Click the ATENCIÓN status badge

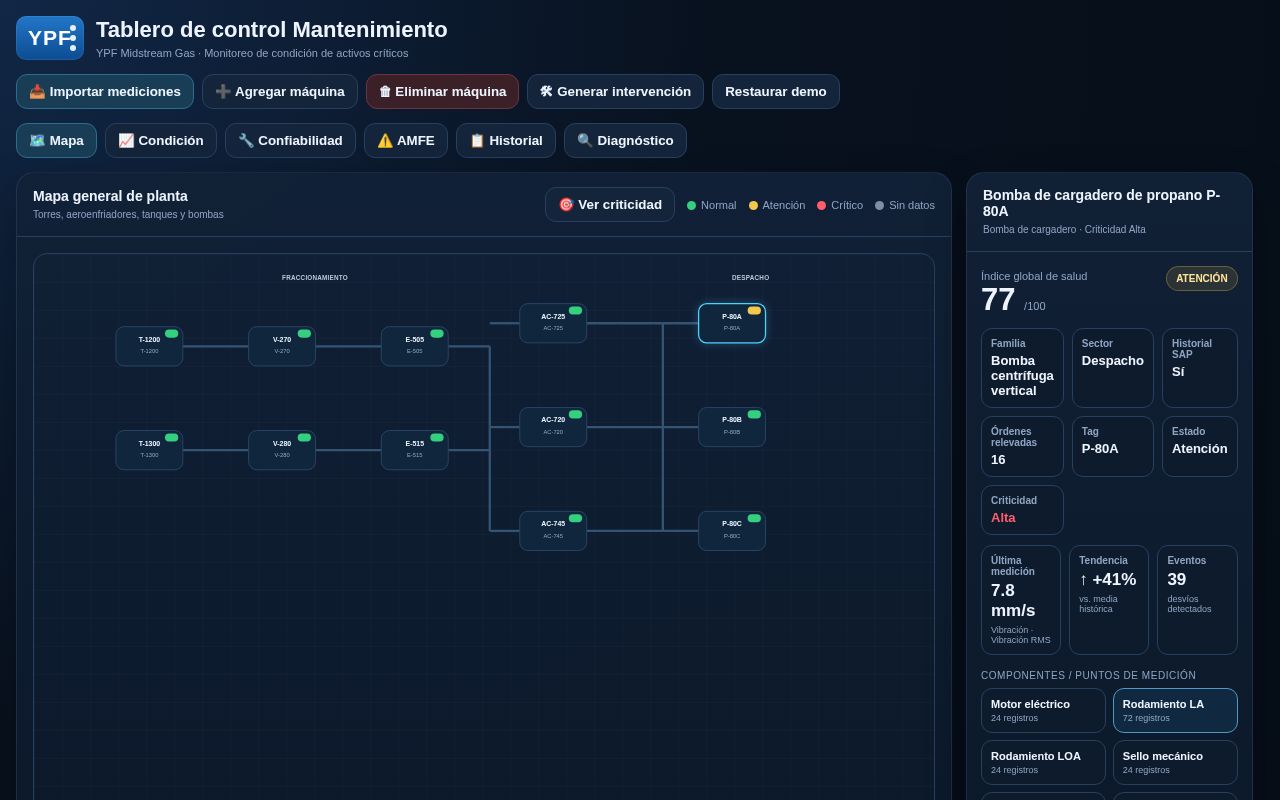click(x=1202, y=278)
